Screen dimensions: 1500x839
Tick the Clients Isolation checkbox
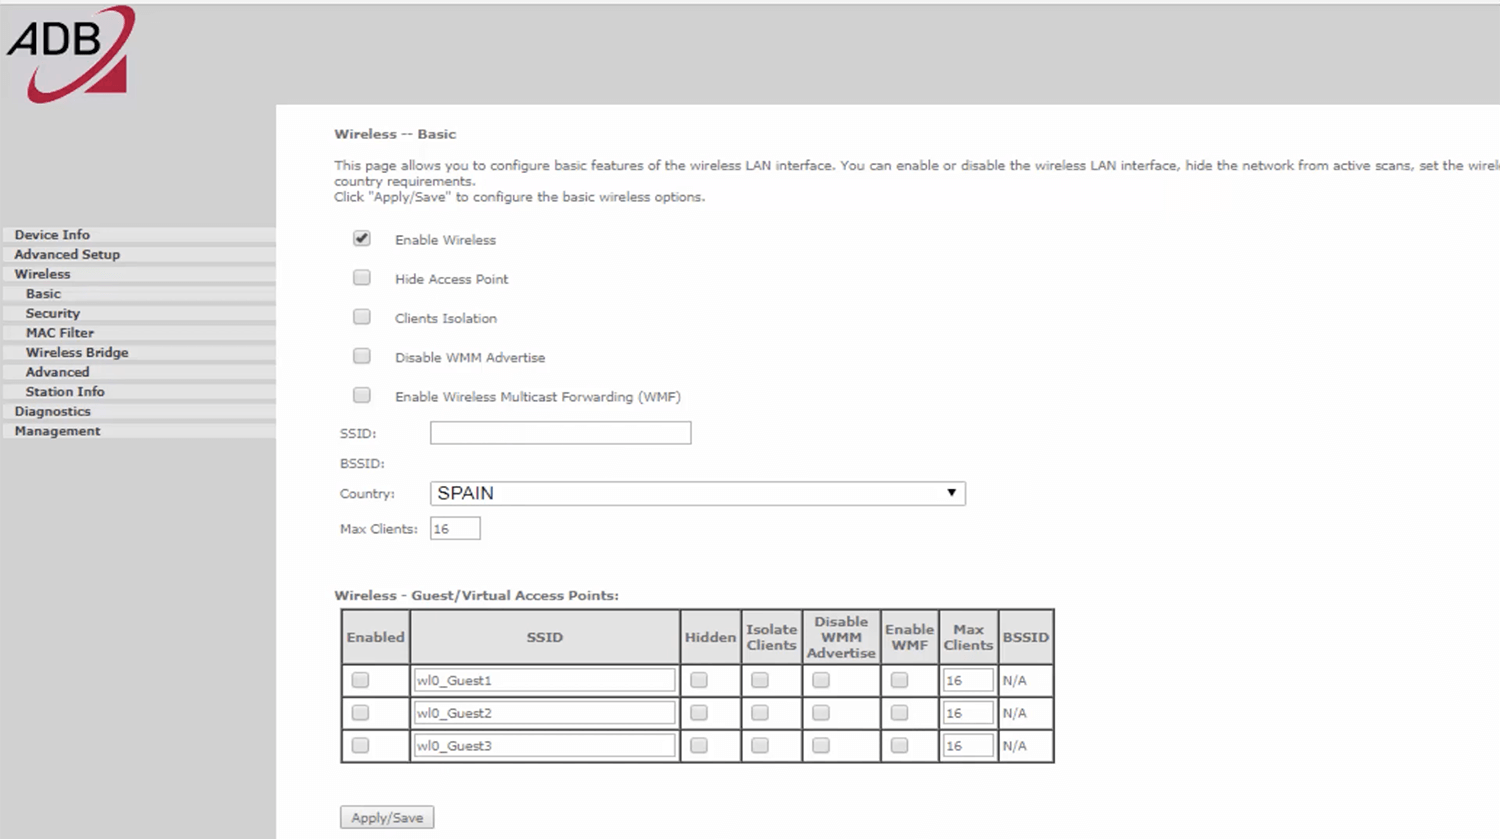coord(362,317)
